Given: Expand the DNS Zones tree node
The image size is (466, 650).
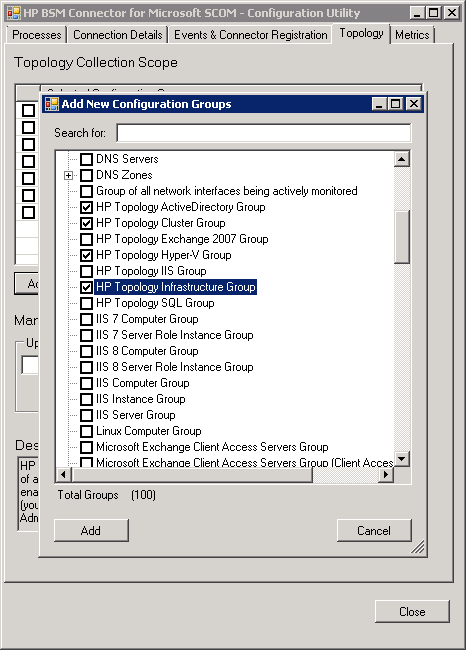Looking at the screenshot, I should (68, 176).
